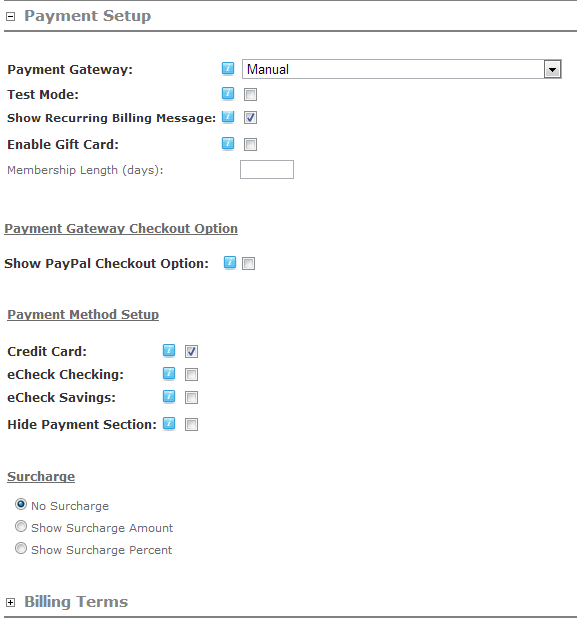
Task: Click the Membership Length days input field
Action: (267, 169)
